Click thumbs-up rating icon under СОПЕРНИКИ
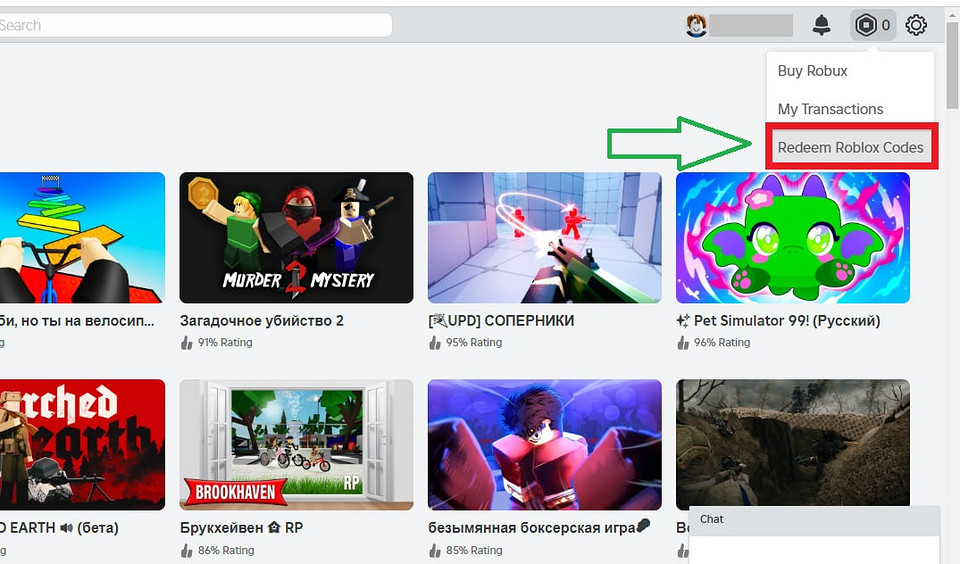The width and height of the screenshot is (960, 564). click(x=434, y=343)
